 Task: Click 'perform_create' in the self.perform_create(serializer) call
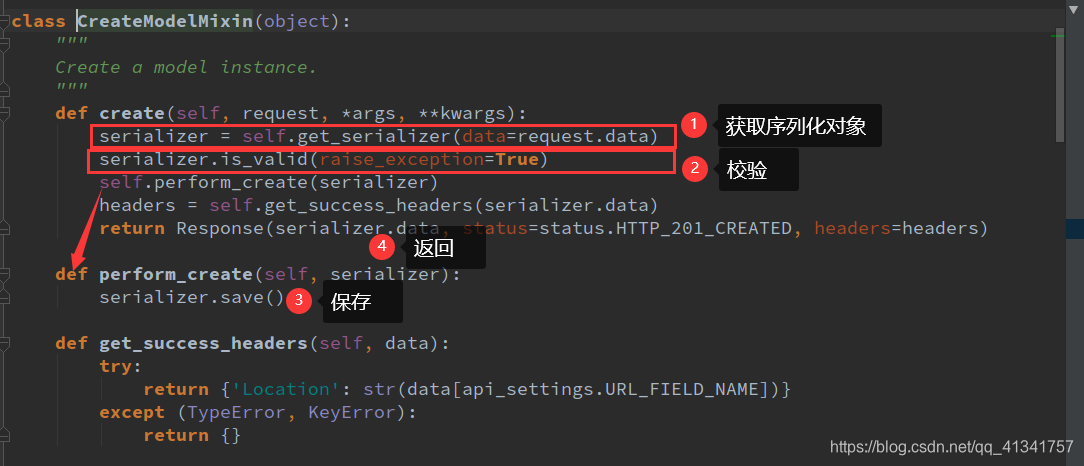tap(232, 183)
